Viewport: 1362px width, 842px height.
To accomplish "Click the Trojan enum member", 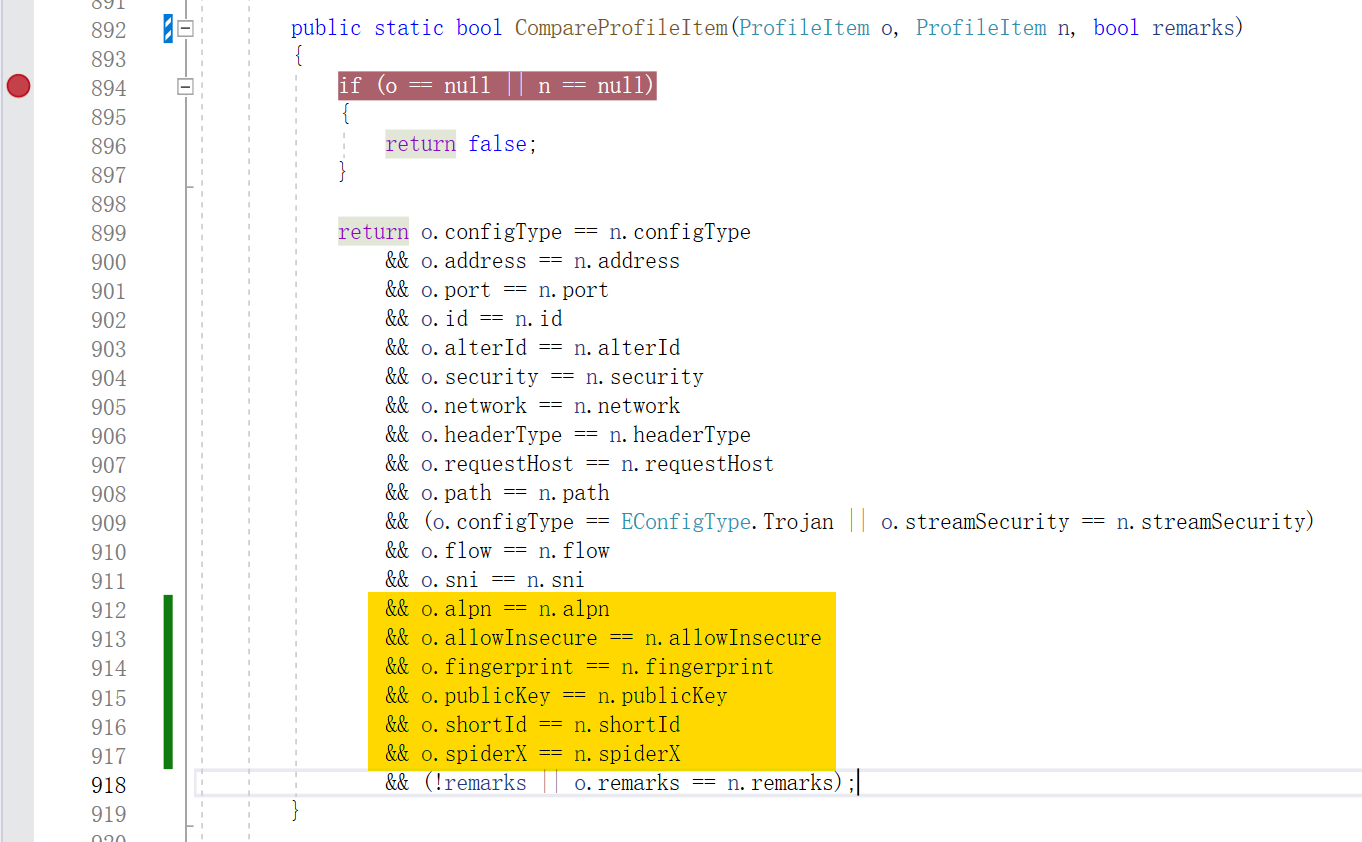I will pos(798,522).
